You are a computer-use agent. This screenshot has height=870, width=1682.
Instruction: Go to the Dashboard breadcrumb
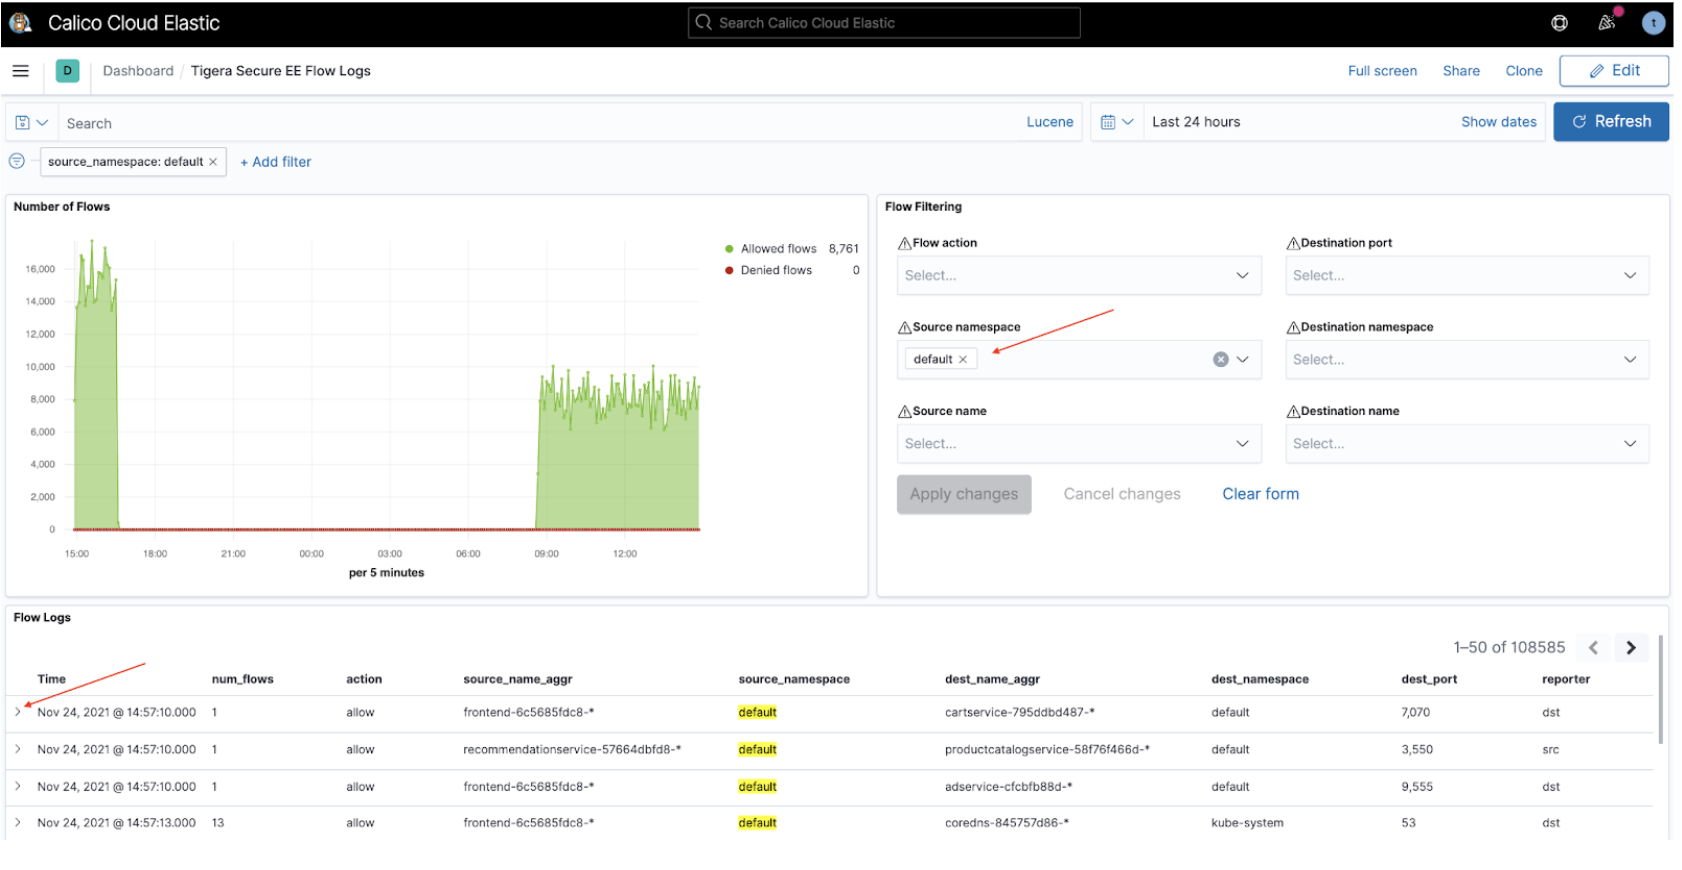[x=138, y=71]
